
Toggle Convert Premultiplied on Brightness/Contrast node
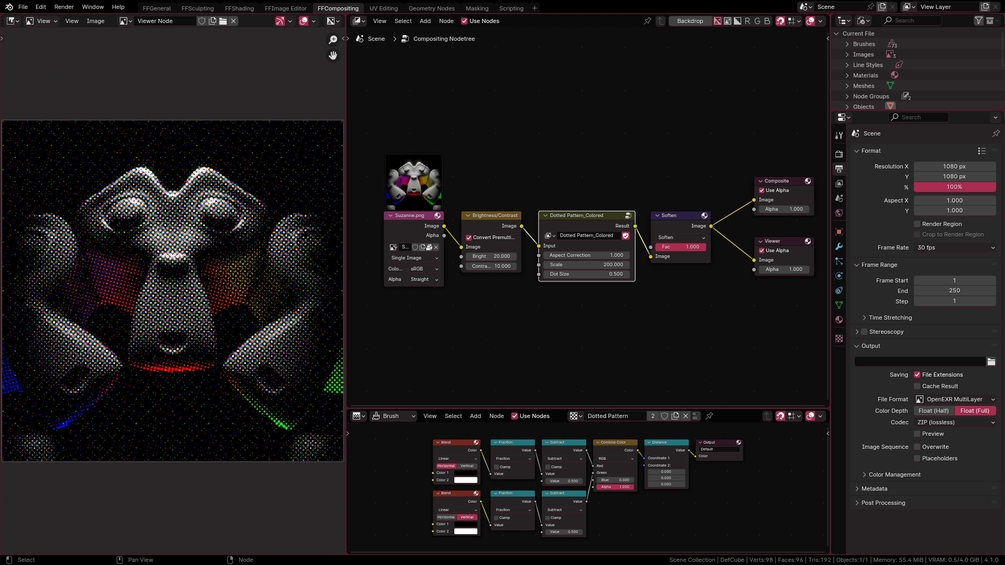point(469,237)
